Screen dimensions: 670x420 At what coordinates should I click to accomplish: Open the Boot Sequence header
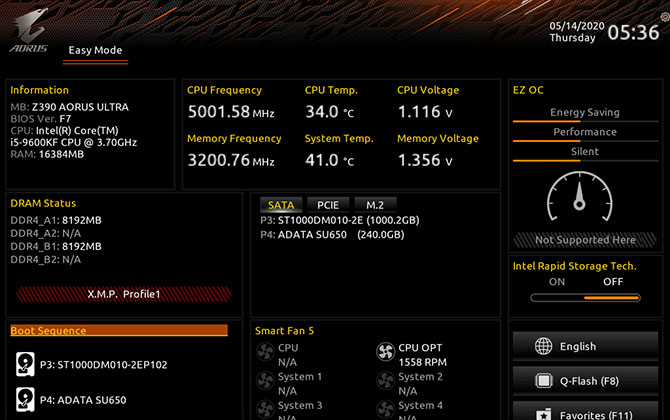pyautogui.click(x=119, y=330)
